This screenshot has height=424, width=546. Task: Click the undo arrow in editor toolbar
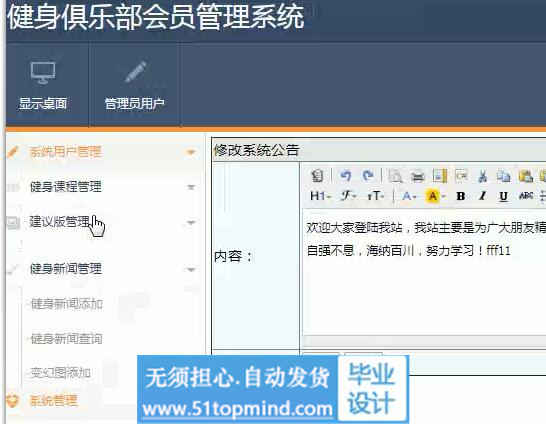point(345,176)
